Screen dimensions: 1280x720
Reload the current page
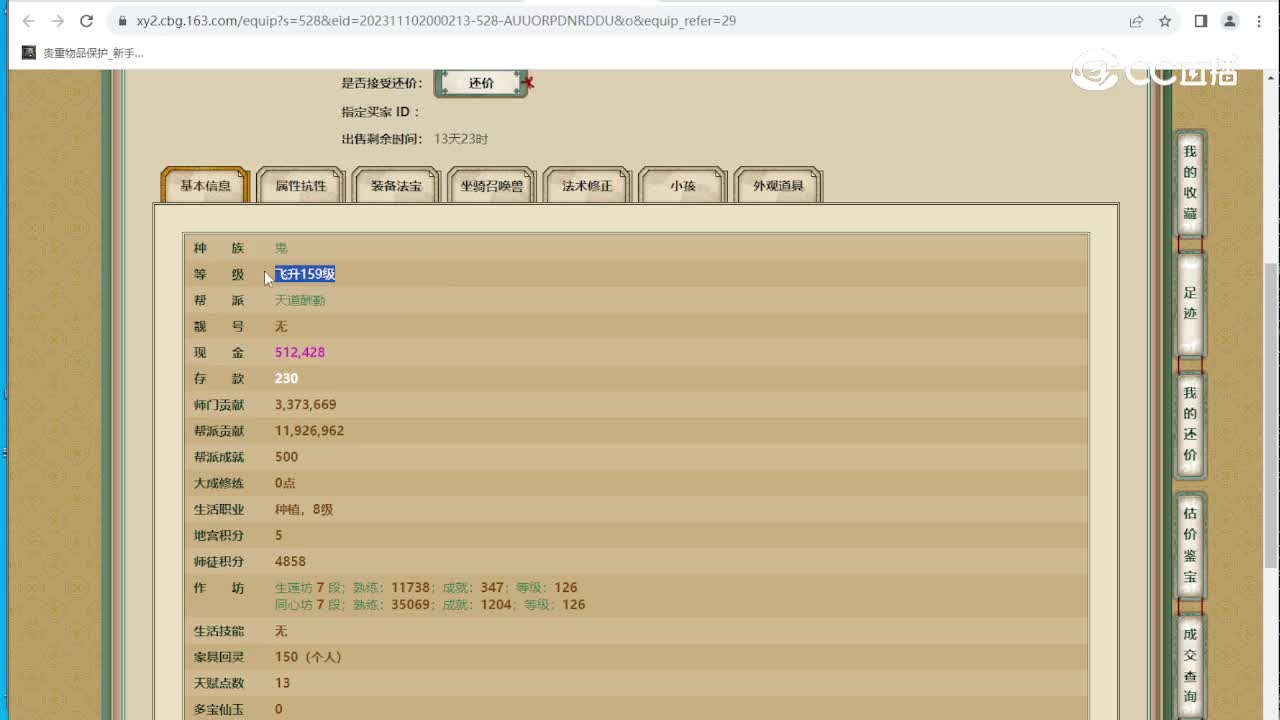click(x=87, y=21)
